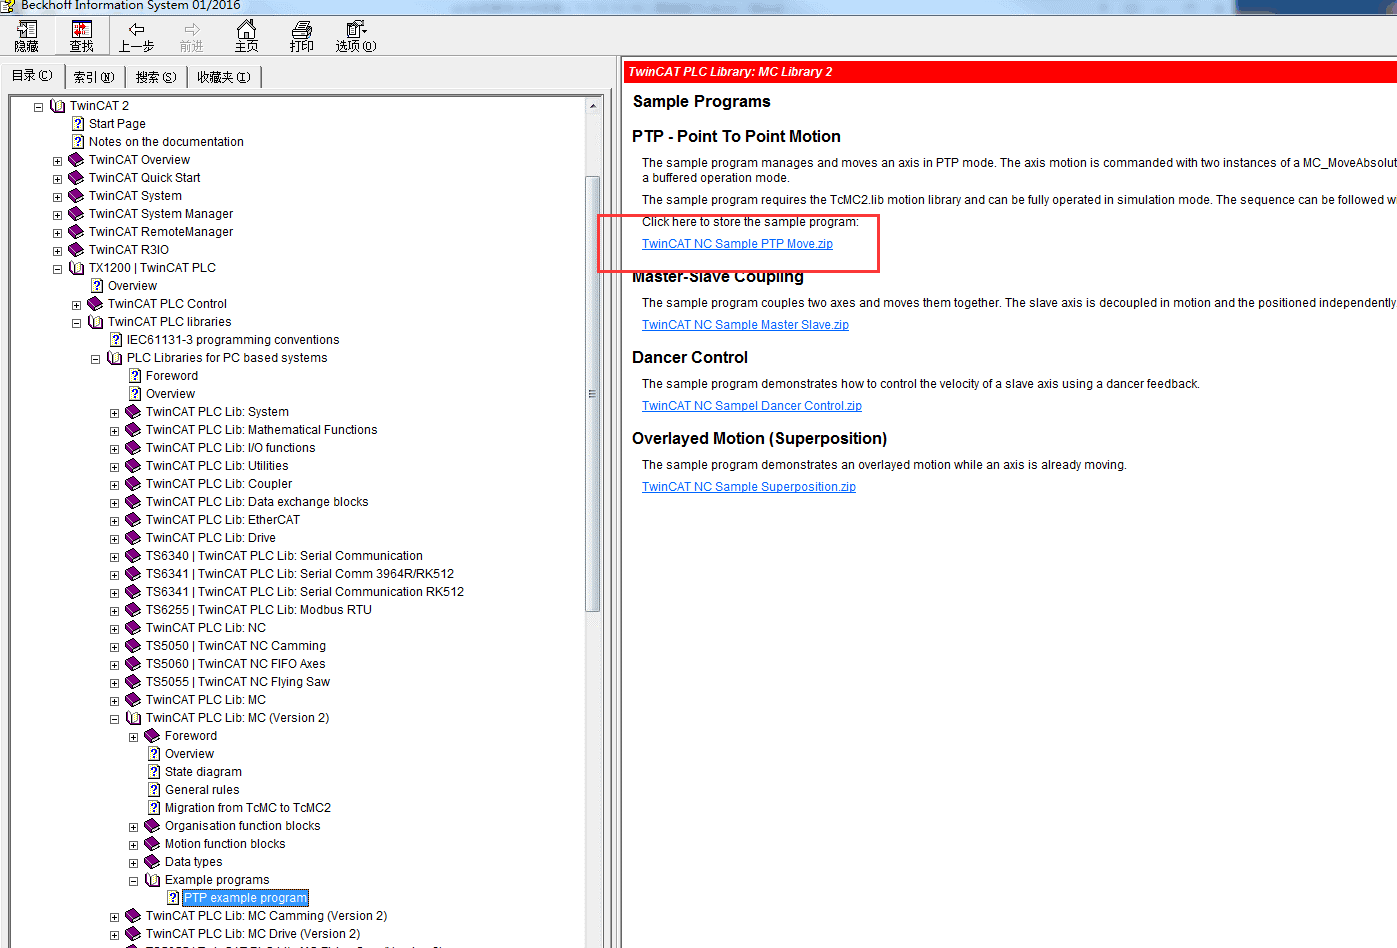Click the Example programs open-book icon
The height and width of the screenshot is (948, 1397).
(152, 879)
